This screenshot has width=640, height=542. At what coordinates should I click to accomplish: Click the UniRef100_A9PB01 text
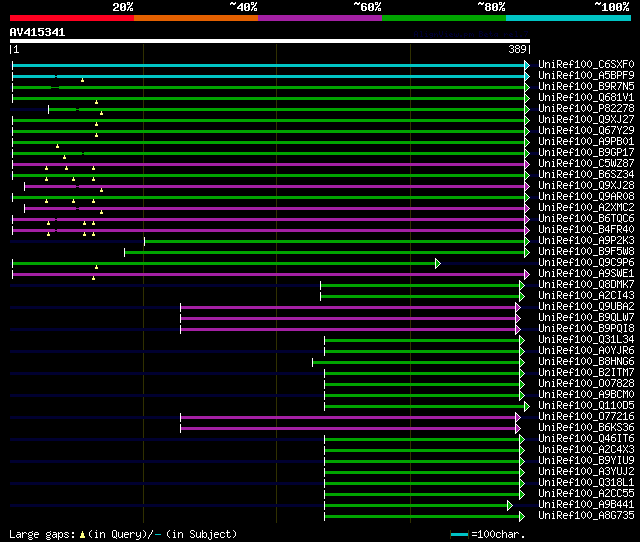point(586,142)
